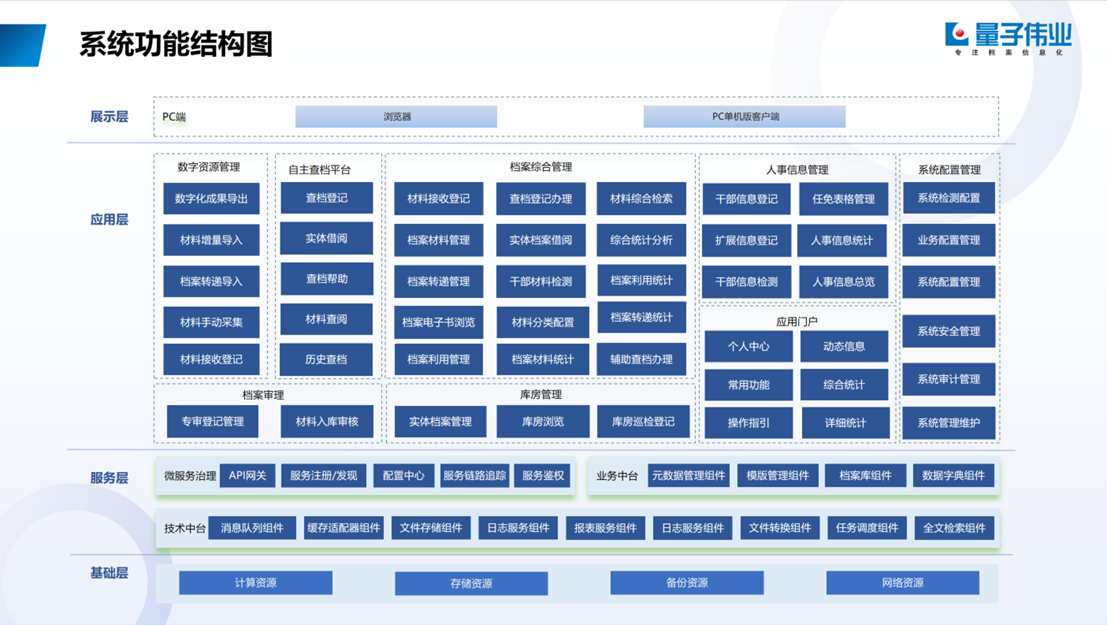1107x625 pixels.
Task: Select the 元数据管理组件 box
Action: [688, 475]
